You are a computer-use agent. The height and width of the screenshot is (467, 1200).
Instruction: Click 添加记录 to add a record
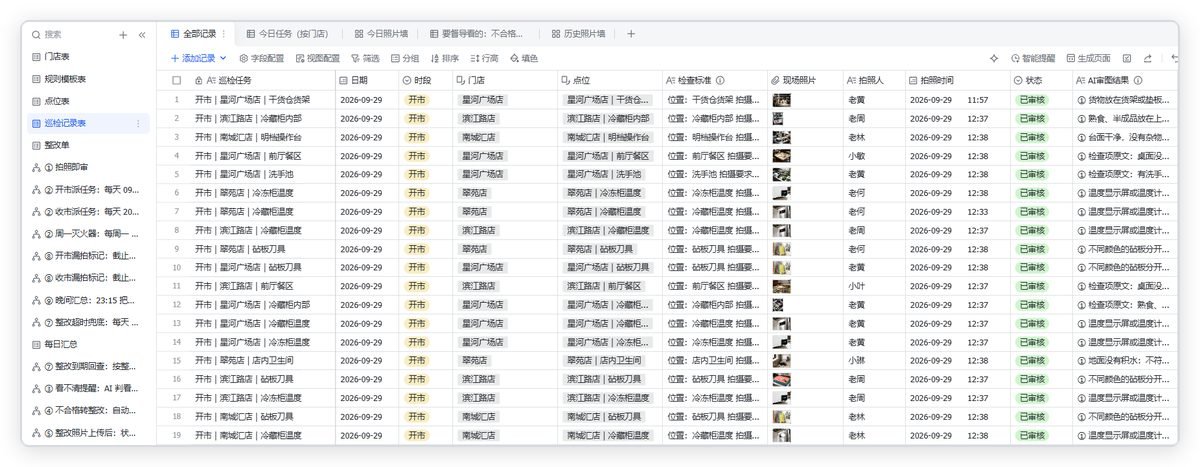192,58
